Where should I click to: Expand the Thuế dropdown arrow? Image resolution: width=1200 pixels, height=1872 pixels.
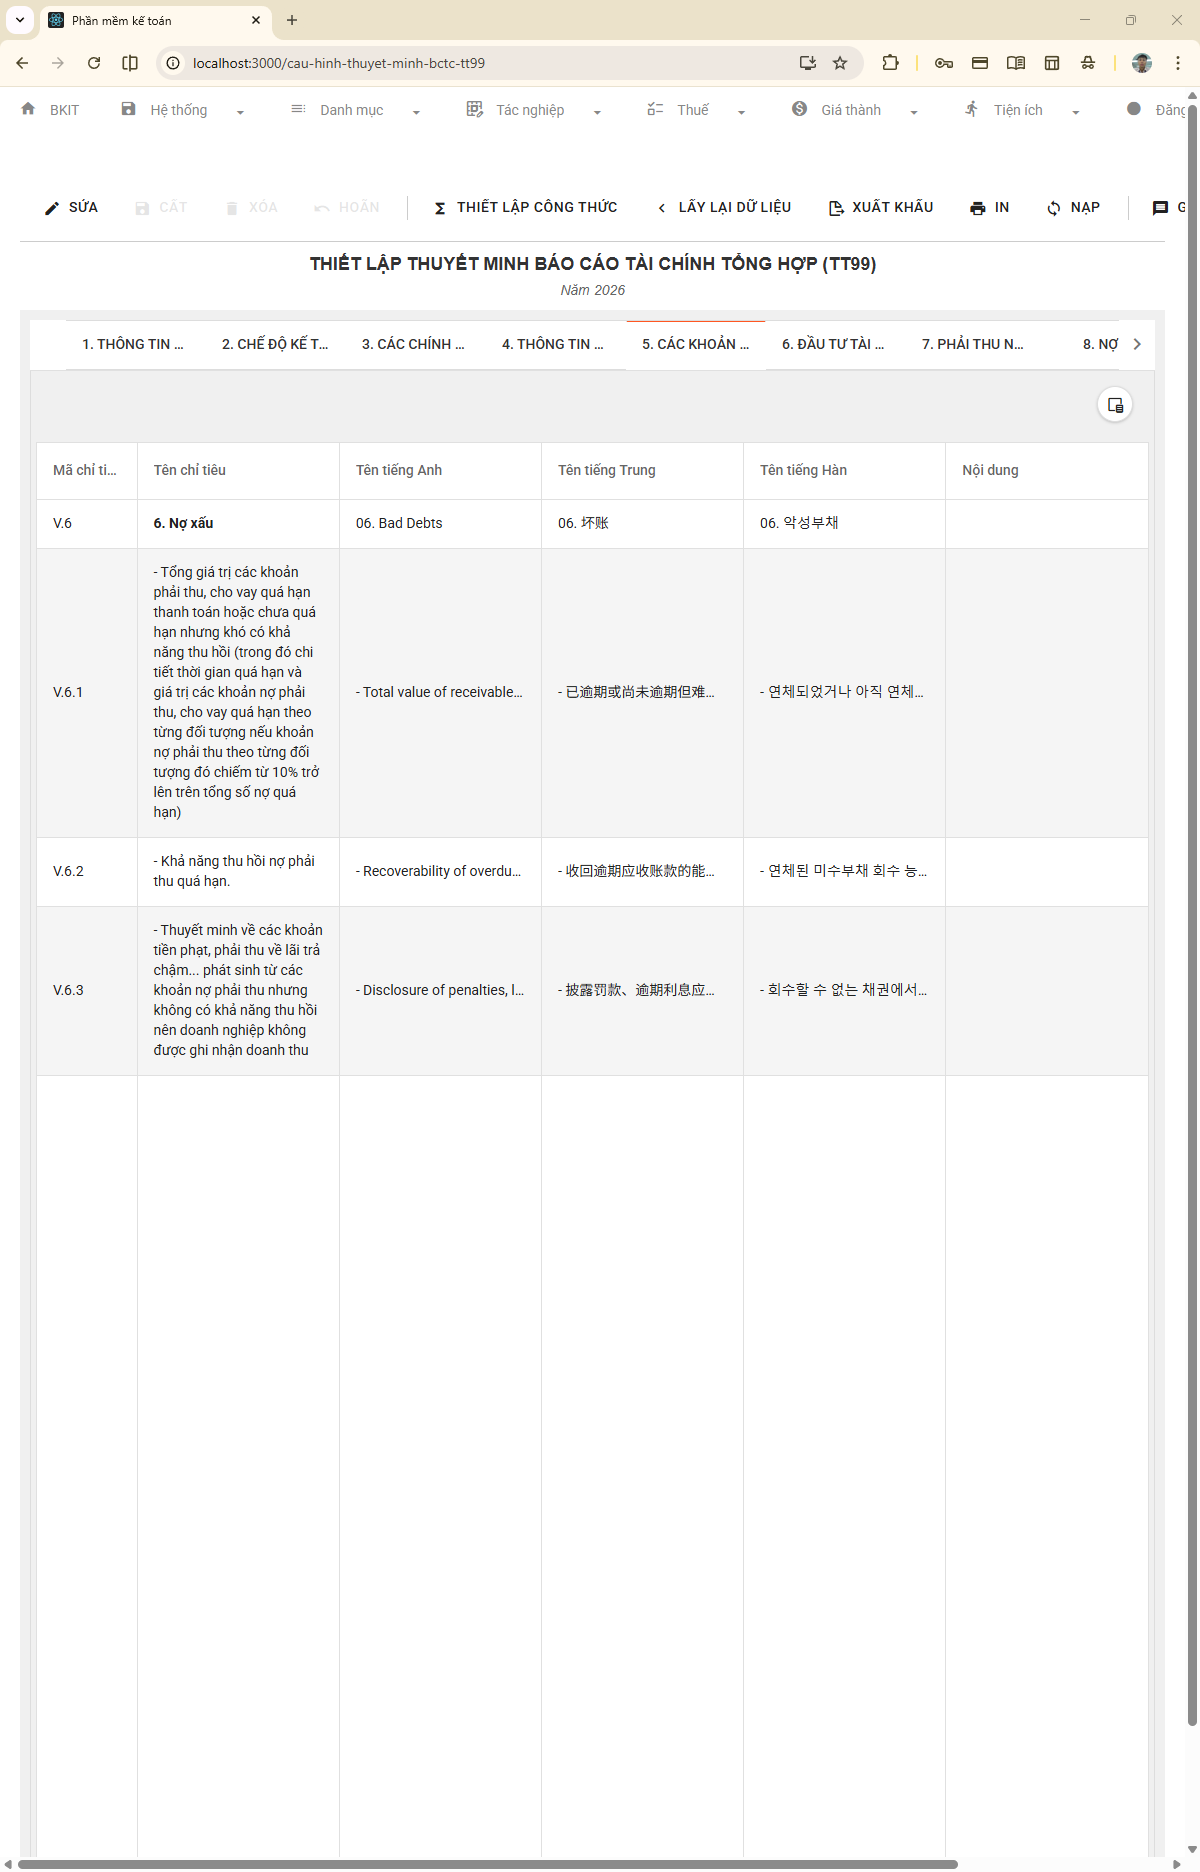point(741,112)
